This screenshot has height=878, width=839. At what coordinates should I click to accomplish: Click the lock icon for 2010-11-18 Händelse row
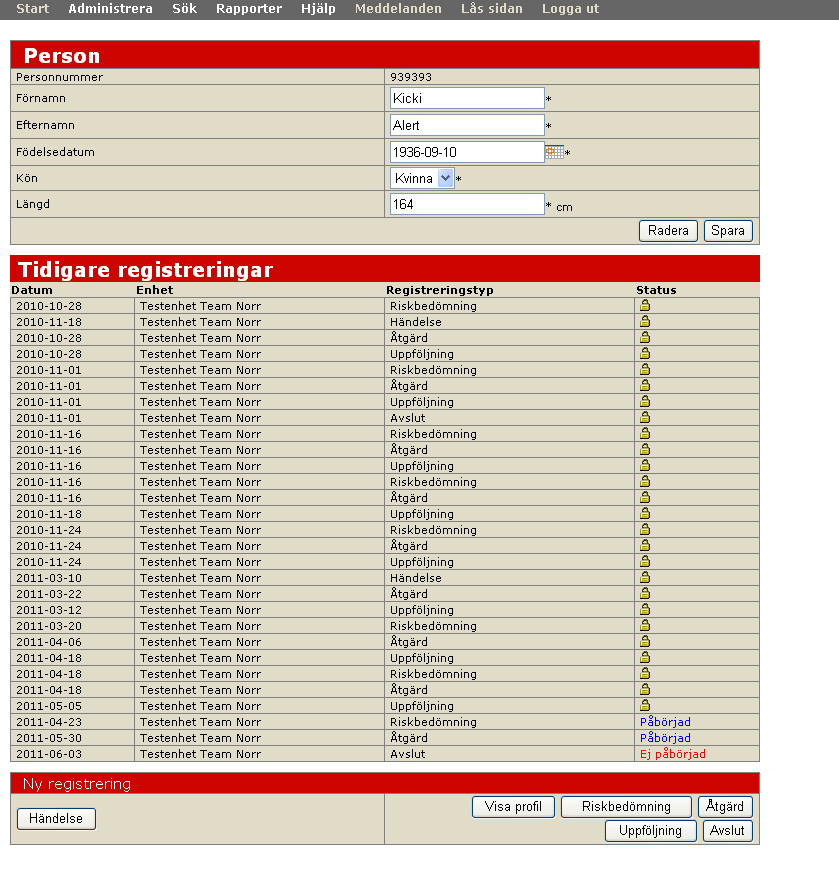point(645,321)
